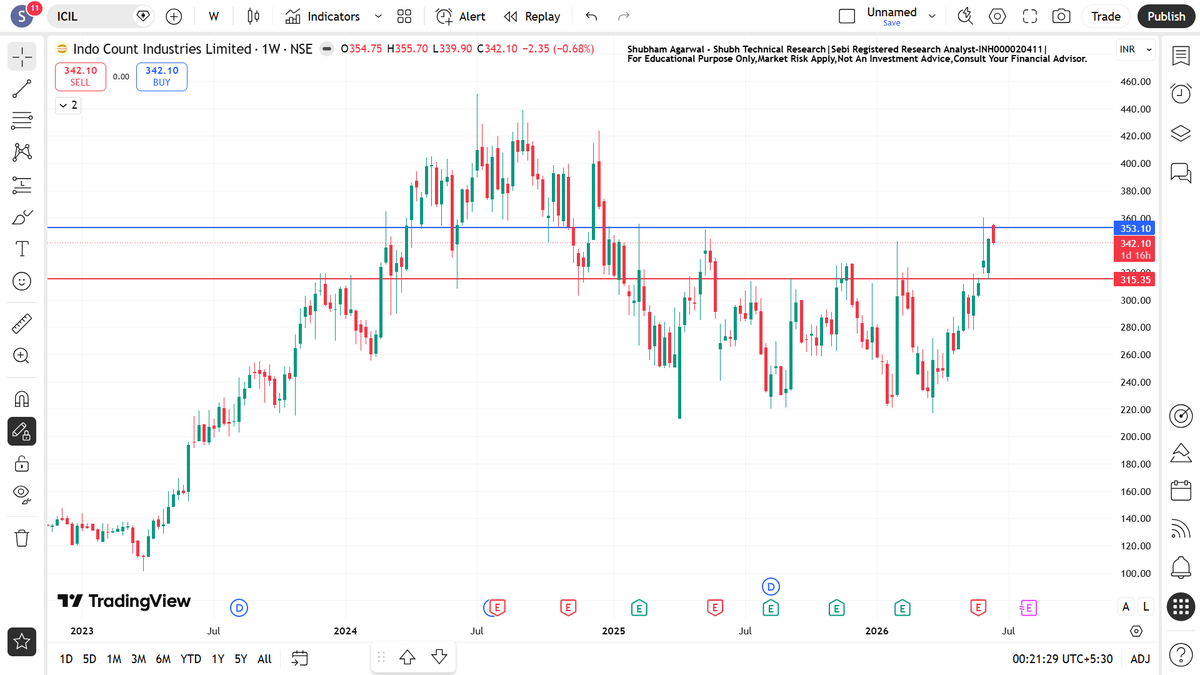The image size is (1200, 675).
Task: Open the news feed icon
Action: tap(1180, 528)
